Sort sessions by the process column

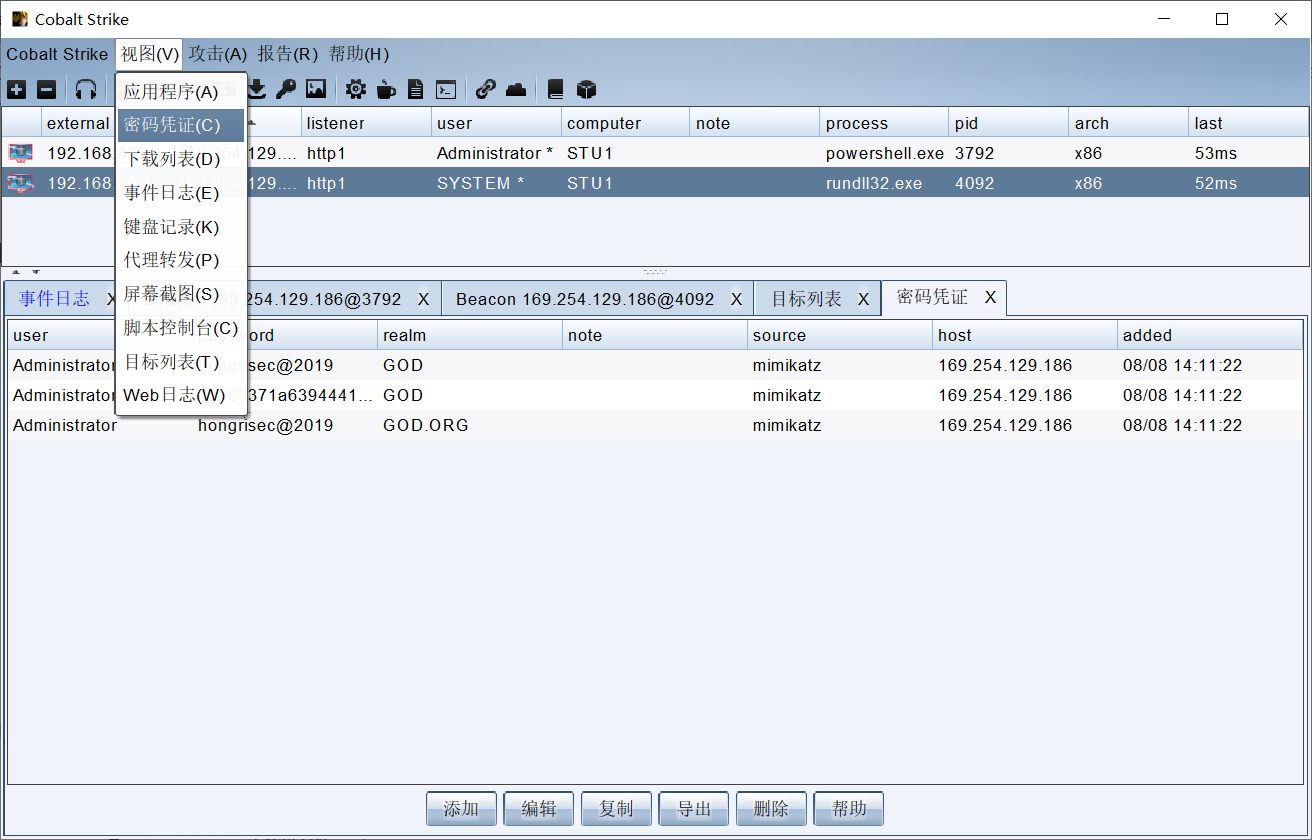[884, 123]
